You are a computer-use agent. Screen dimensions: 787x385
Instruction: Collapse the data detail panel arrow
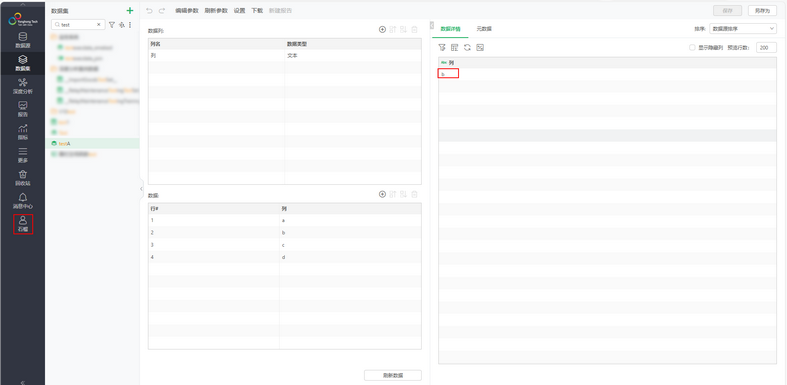[432, 25]
